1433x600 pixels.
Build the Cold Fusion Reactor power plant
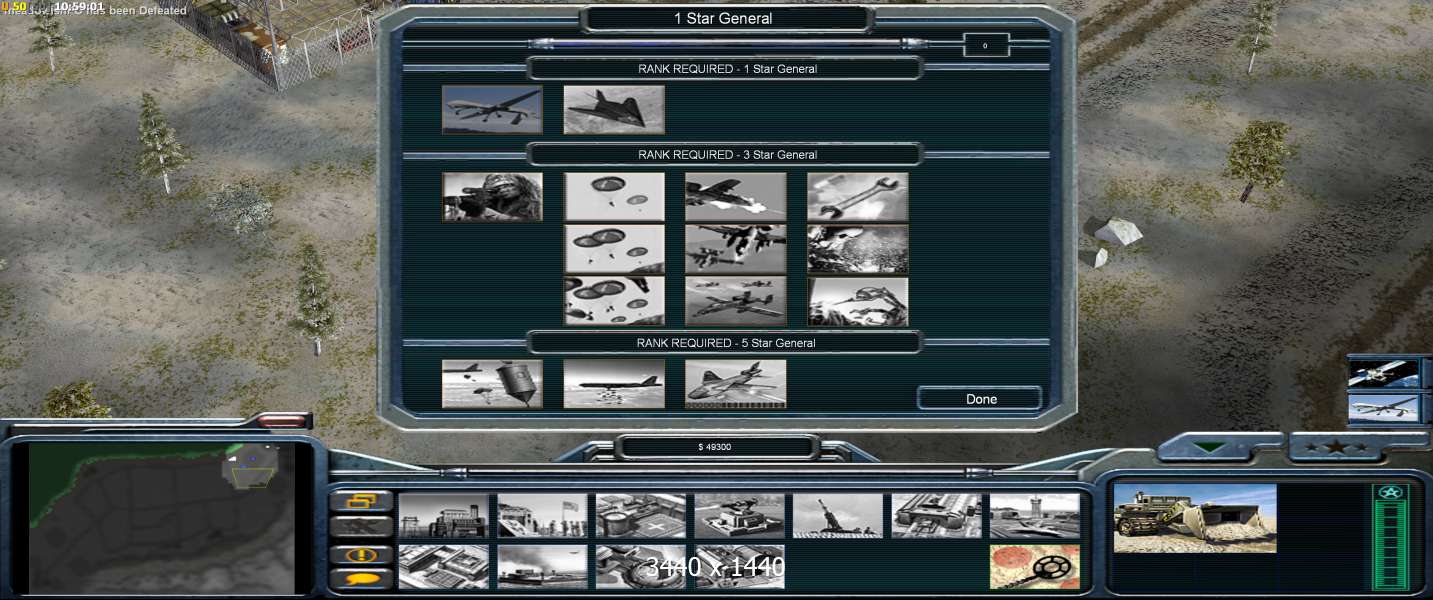tap(444, 516)
